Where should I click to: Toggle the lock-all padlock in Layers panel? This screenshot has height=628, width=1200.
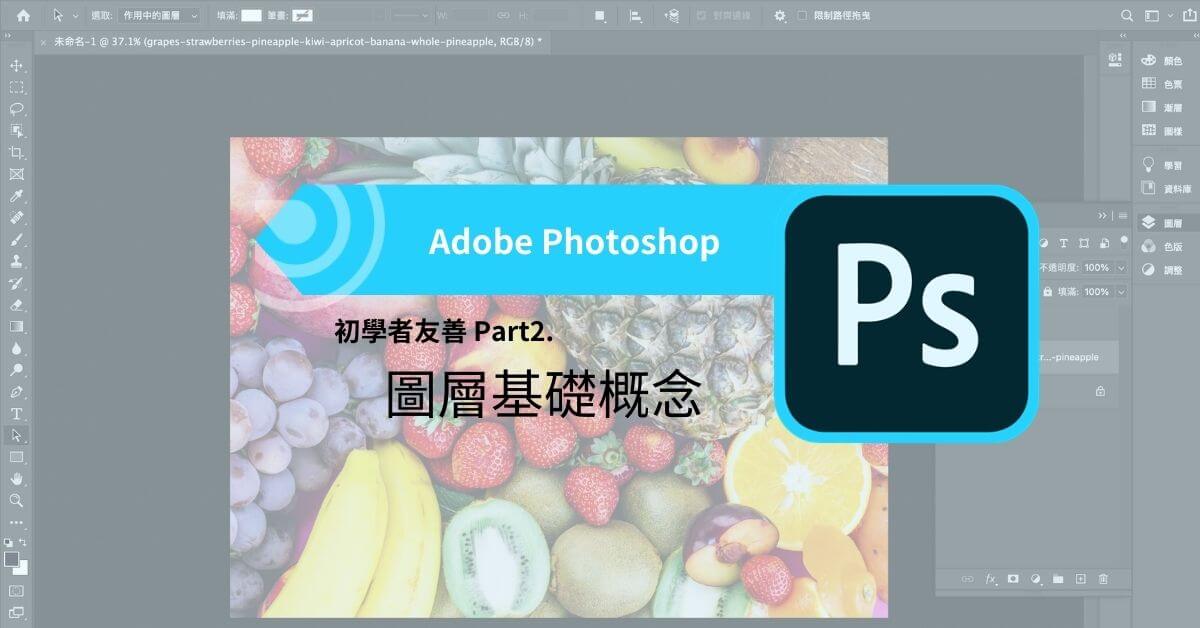[x=1048, y=292]
